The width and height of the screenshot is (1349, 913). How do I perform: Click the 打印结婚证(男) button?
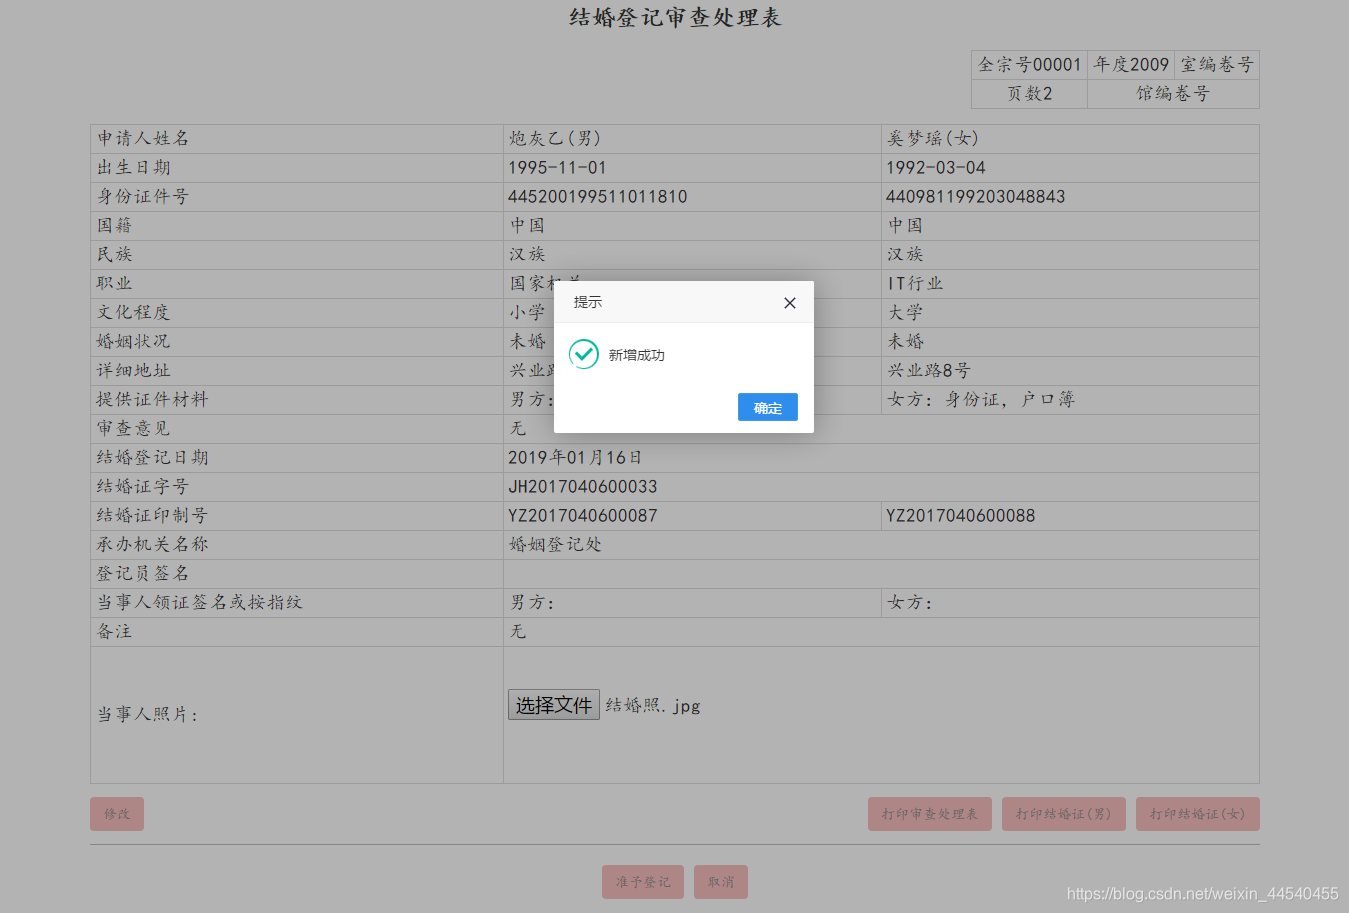pos(1064,814)
